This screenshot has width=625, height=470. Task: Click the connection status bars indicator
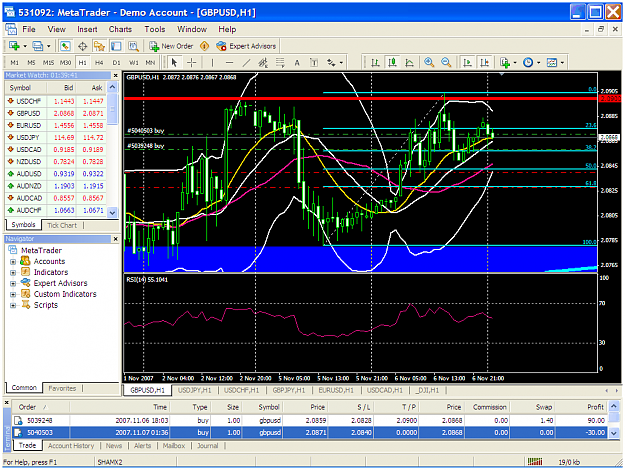pyautogui.click(x=535, y=462)
